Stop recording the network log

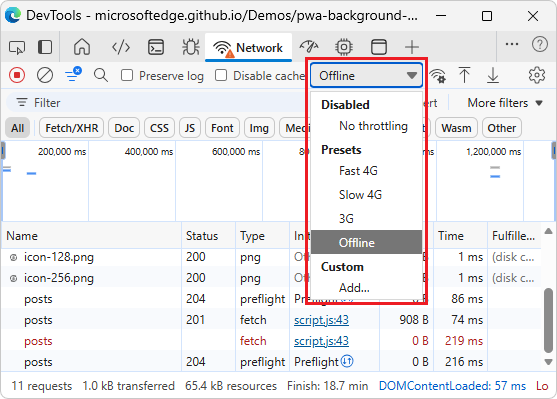pyautogui.click(x=17, y=75)
